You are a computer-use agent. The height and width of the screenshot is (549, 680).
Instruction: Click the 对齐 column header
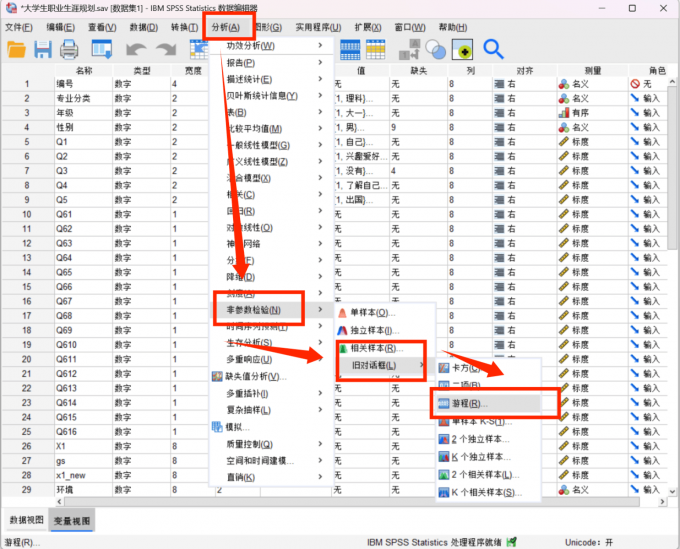[x=525, y=70]
